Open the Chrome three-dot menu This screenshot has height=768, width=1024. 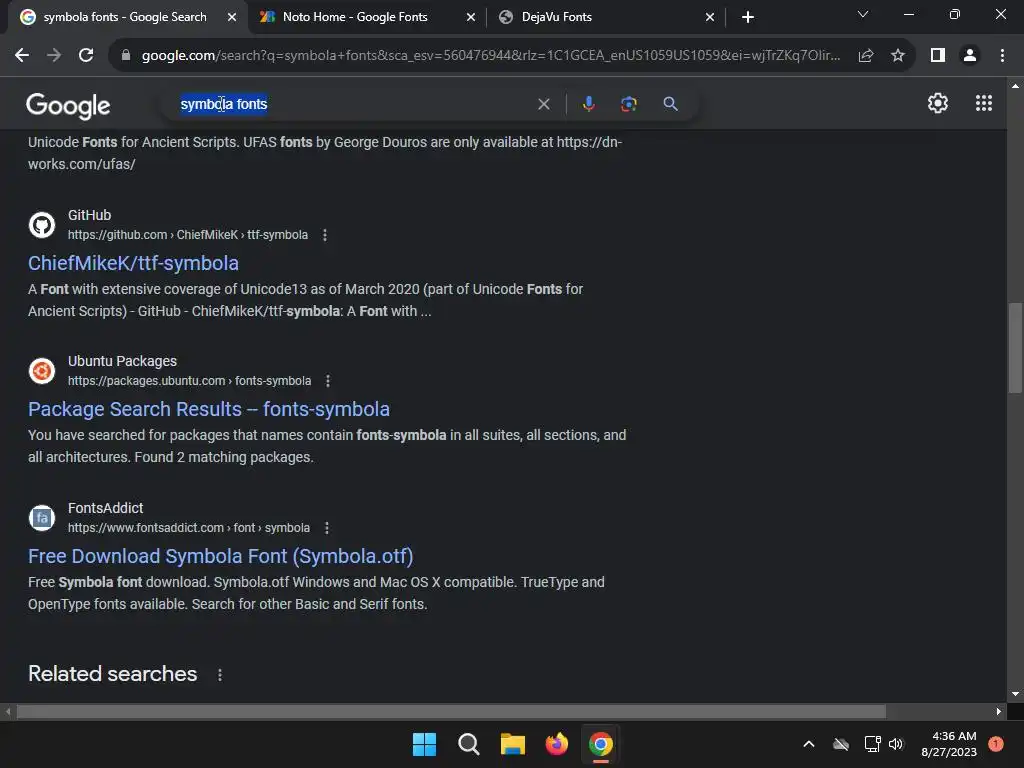click(1002, 56)
